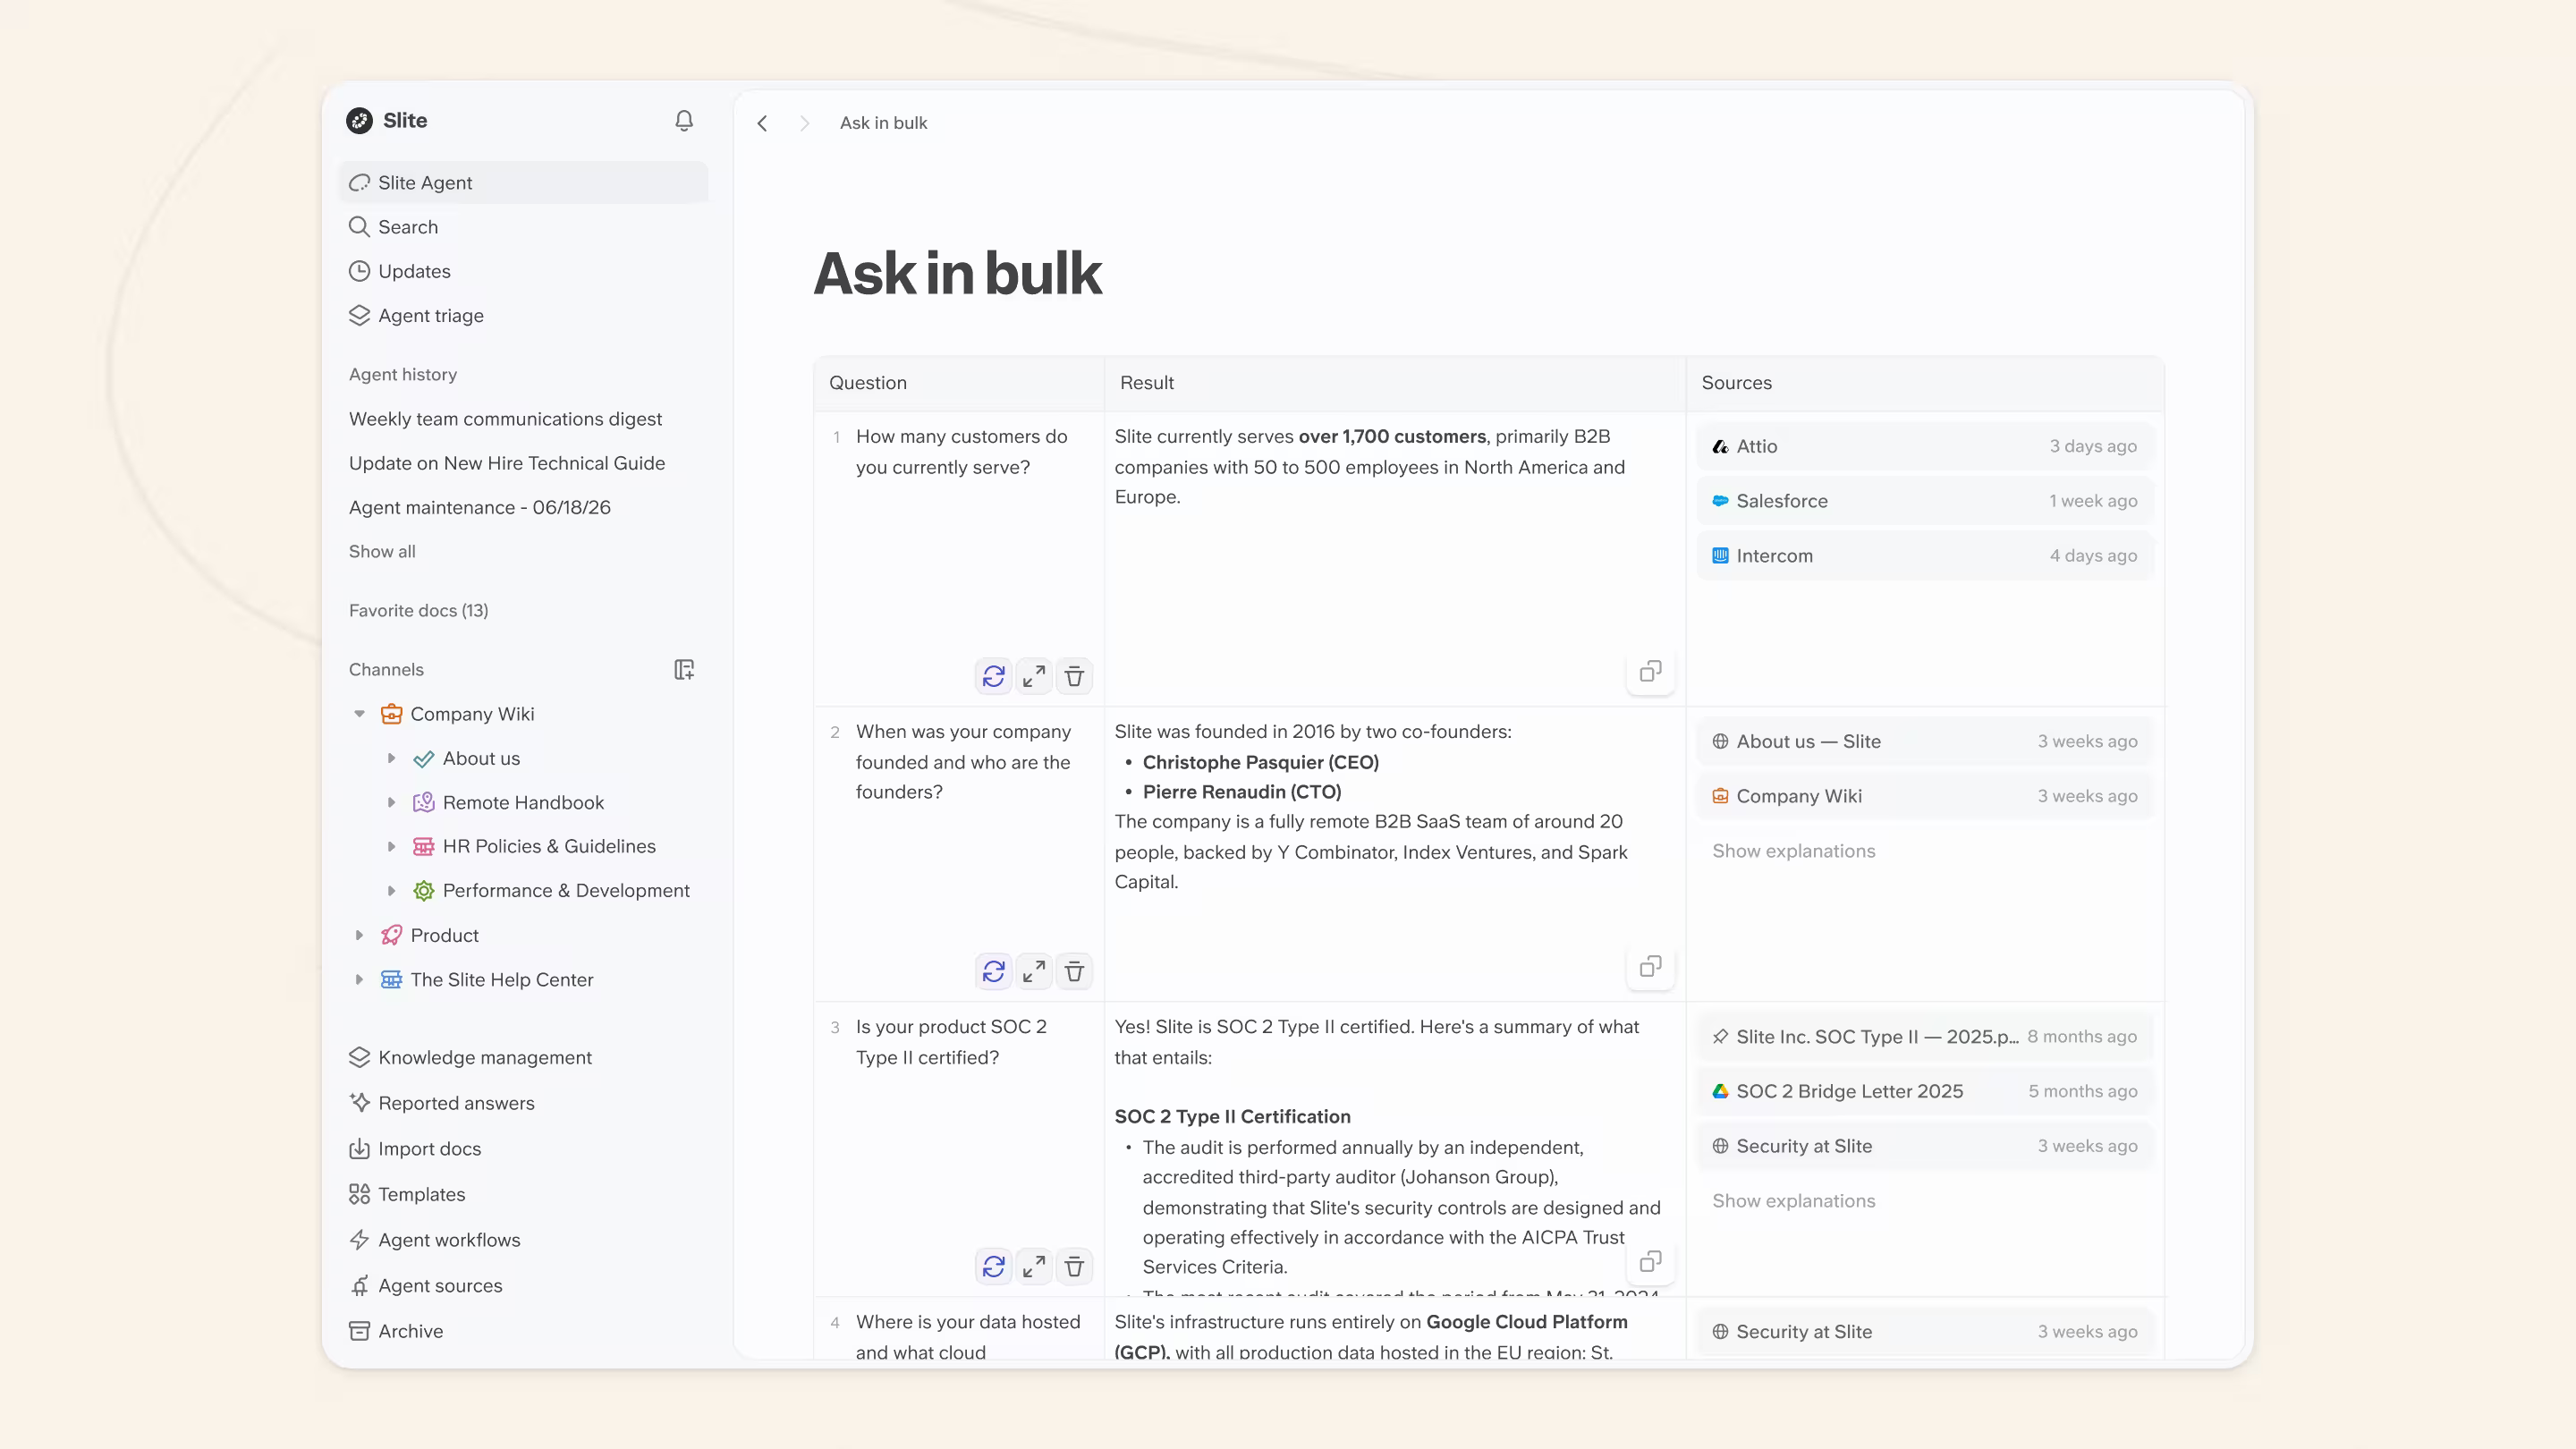The image size is (2576, 1449).
Task: Click question about company founders
Action: point(963,762)
